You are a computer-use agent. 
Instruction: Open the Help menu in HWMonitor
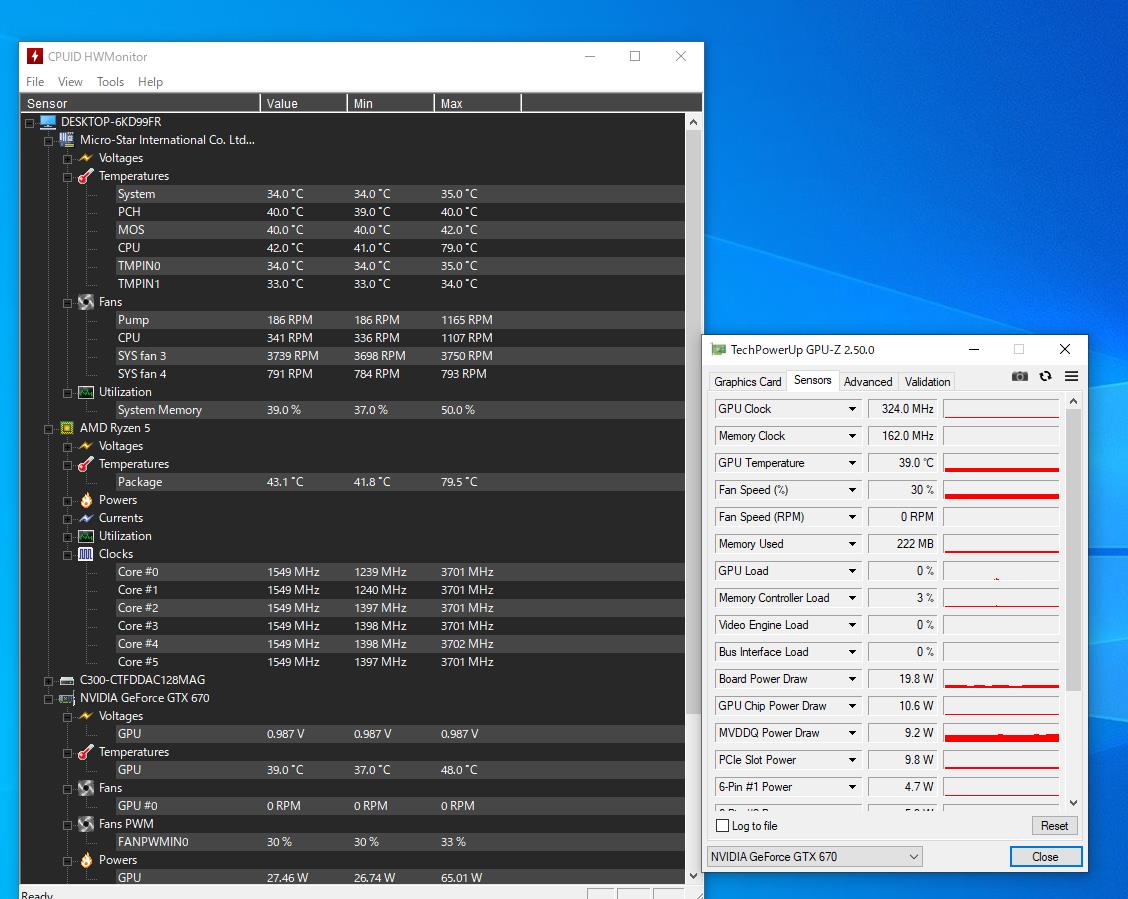[150, 82]
